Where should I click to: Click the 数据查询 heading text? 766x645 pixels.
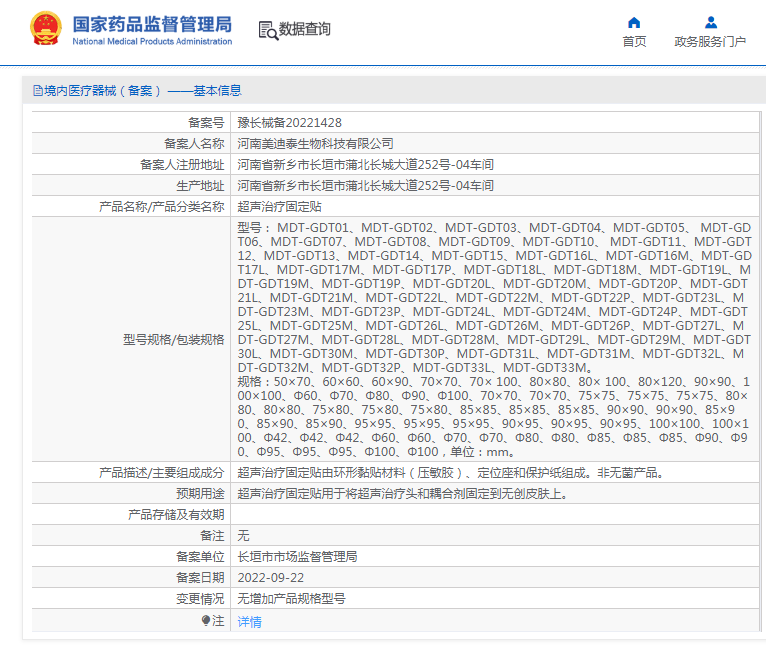[x=304, y=29]
